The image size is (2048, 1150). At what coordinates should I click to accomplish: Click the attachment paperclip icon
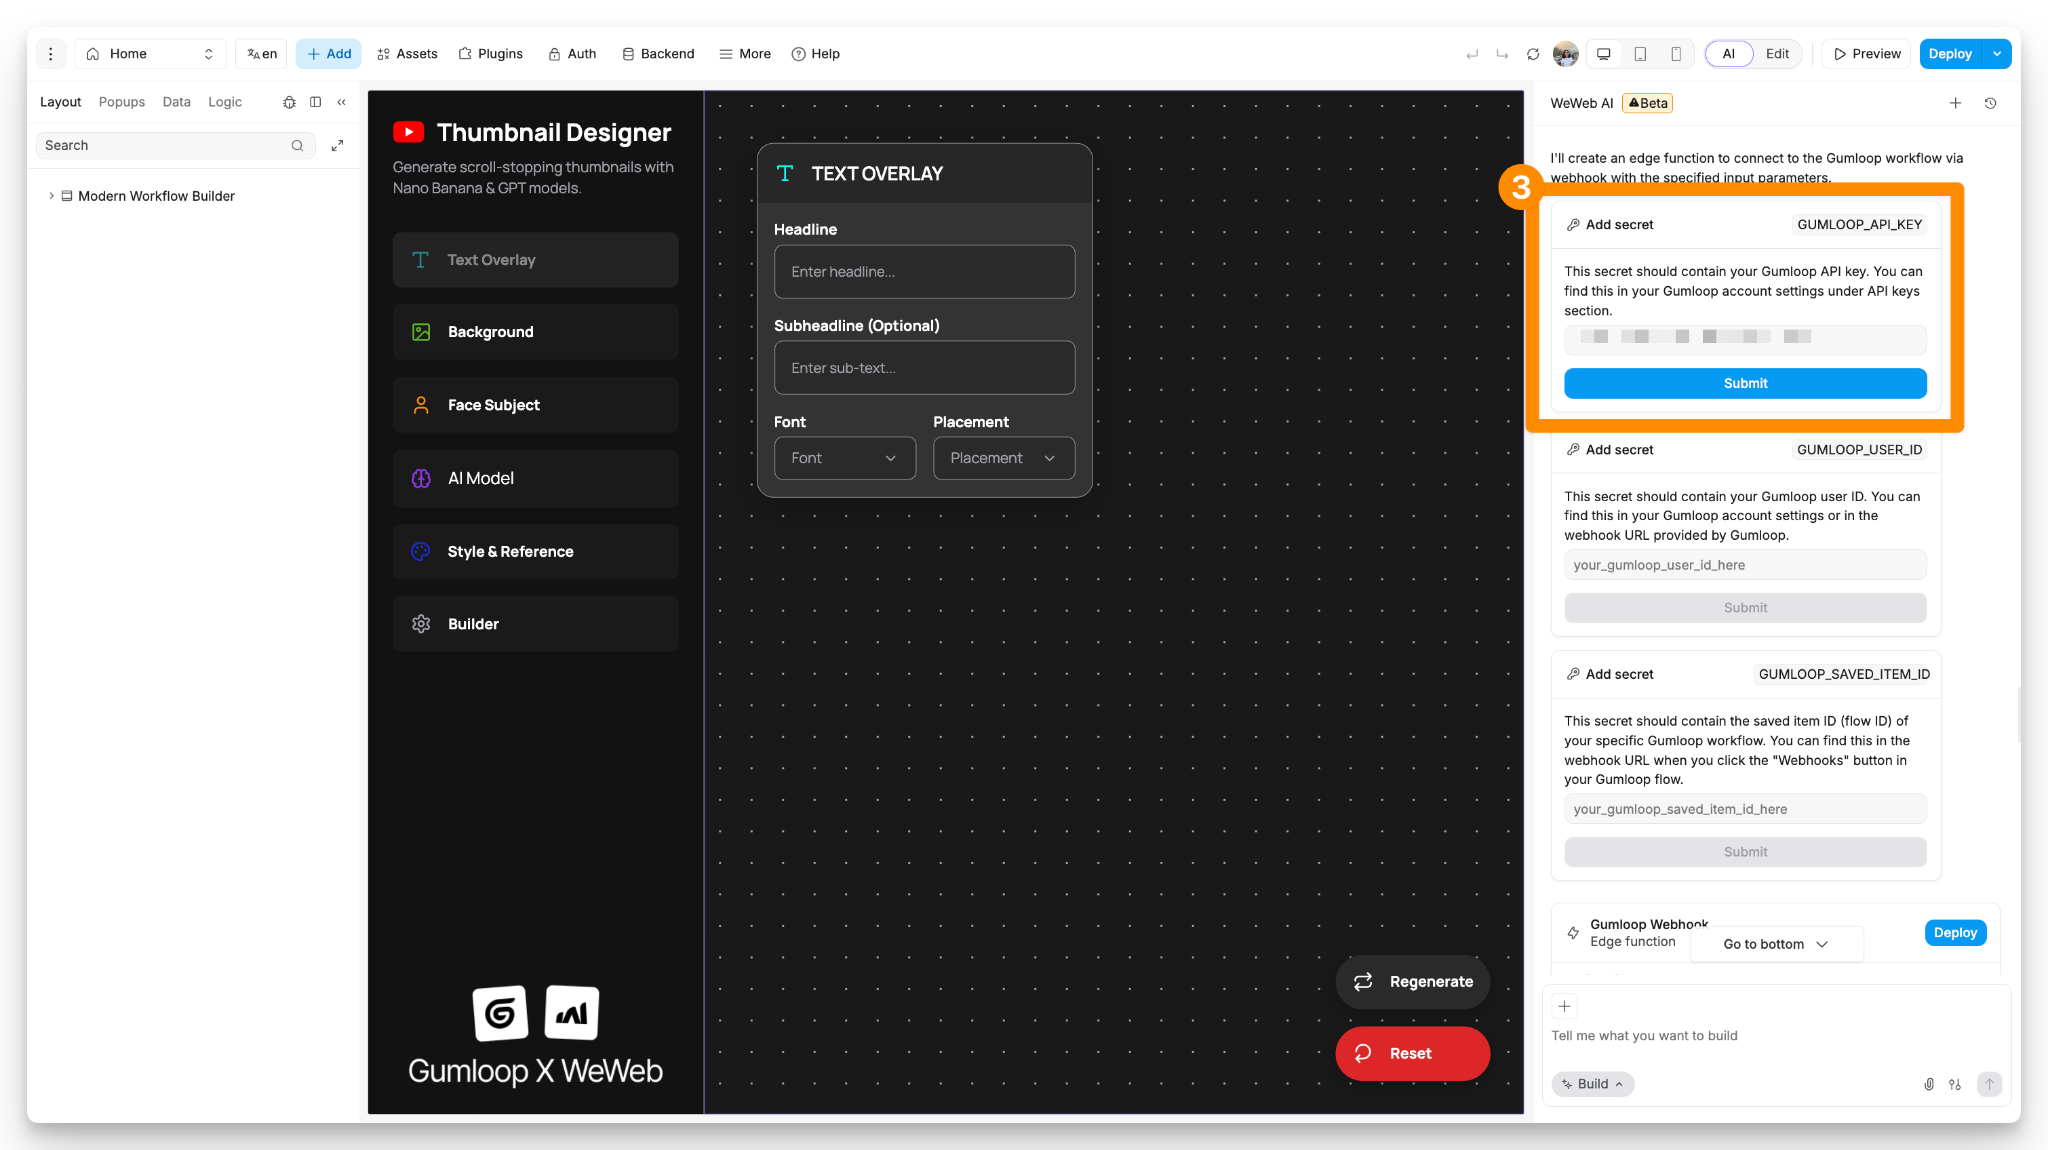[1928, 1084]
